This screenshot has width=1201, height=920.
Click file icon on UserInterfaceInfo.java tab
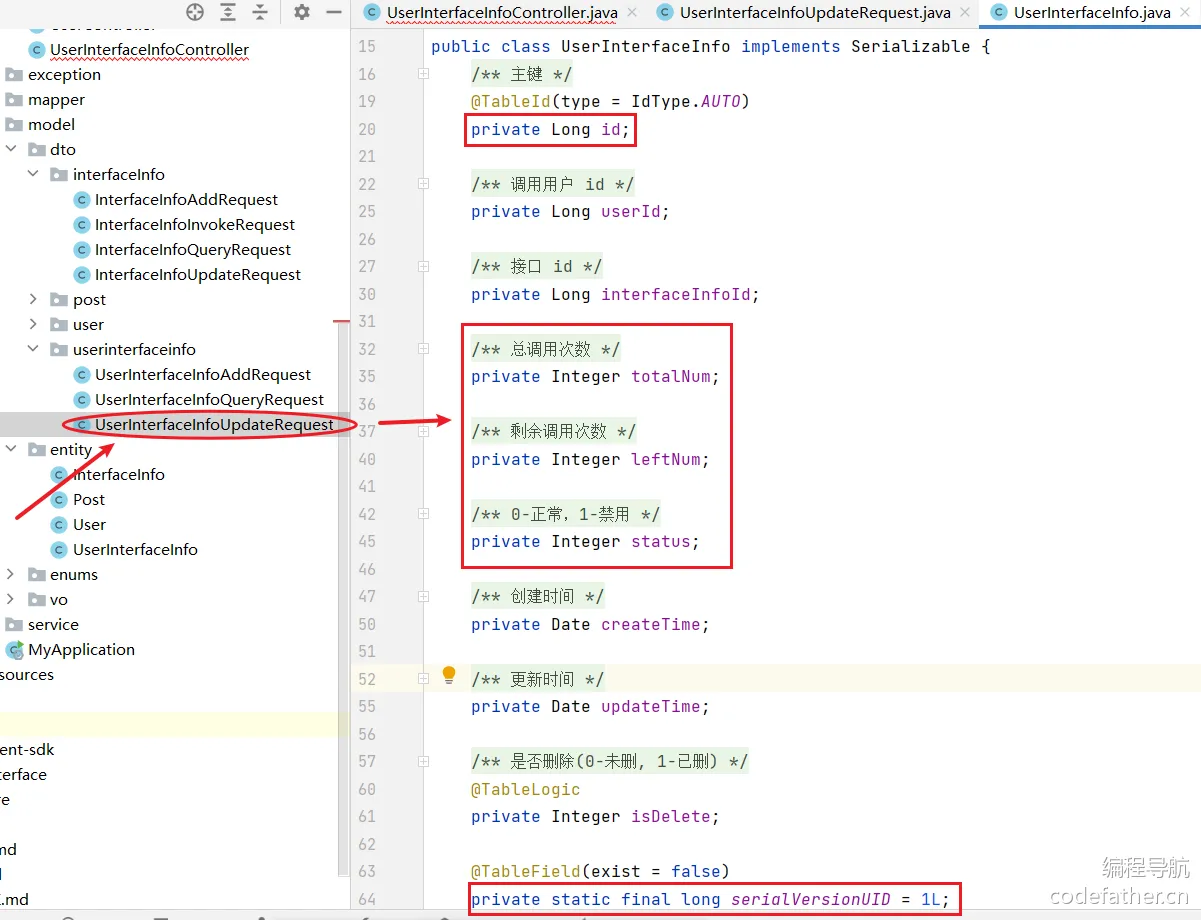click(x=998, y=13)
